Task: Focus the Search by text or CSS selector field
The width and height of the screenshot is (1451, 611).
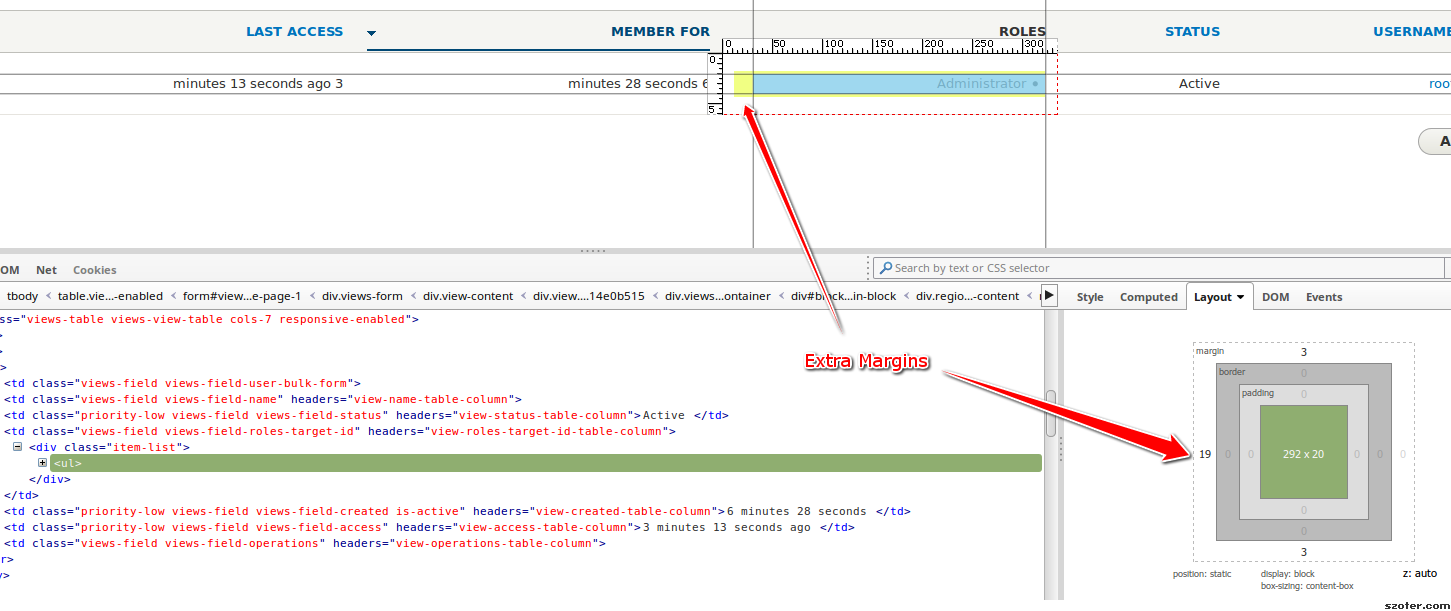Action: click(x=1159, y=268)
